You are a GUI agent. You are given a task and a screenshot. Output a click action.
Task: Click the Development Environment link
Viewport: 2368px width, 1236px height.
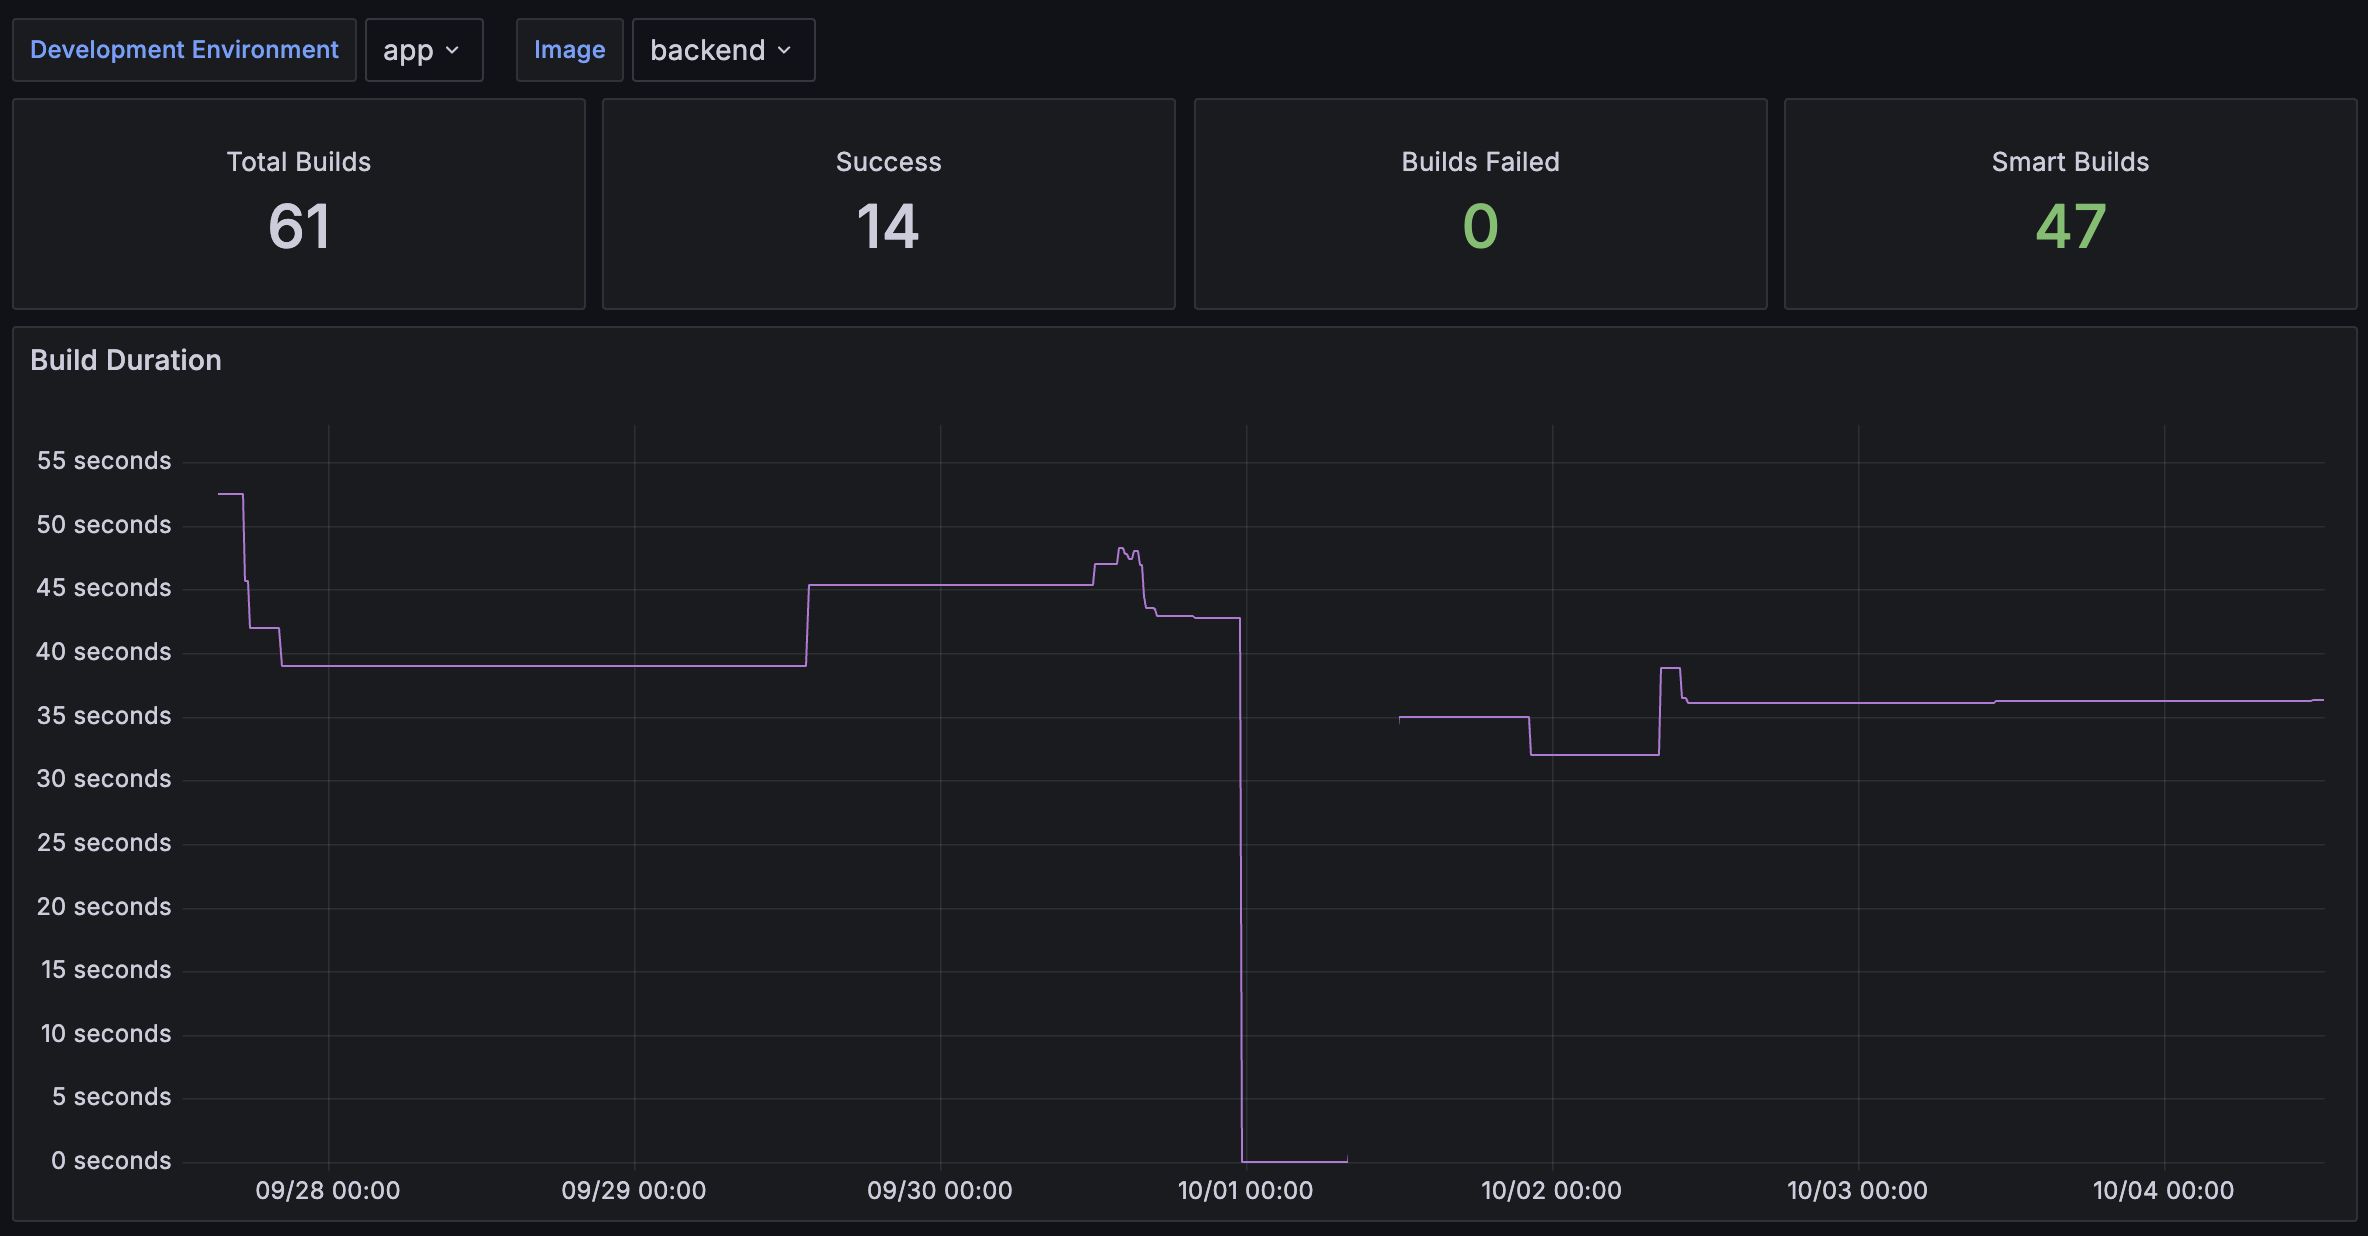(184, 48)
